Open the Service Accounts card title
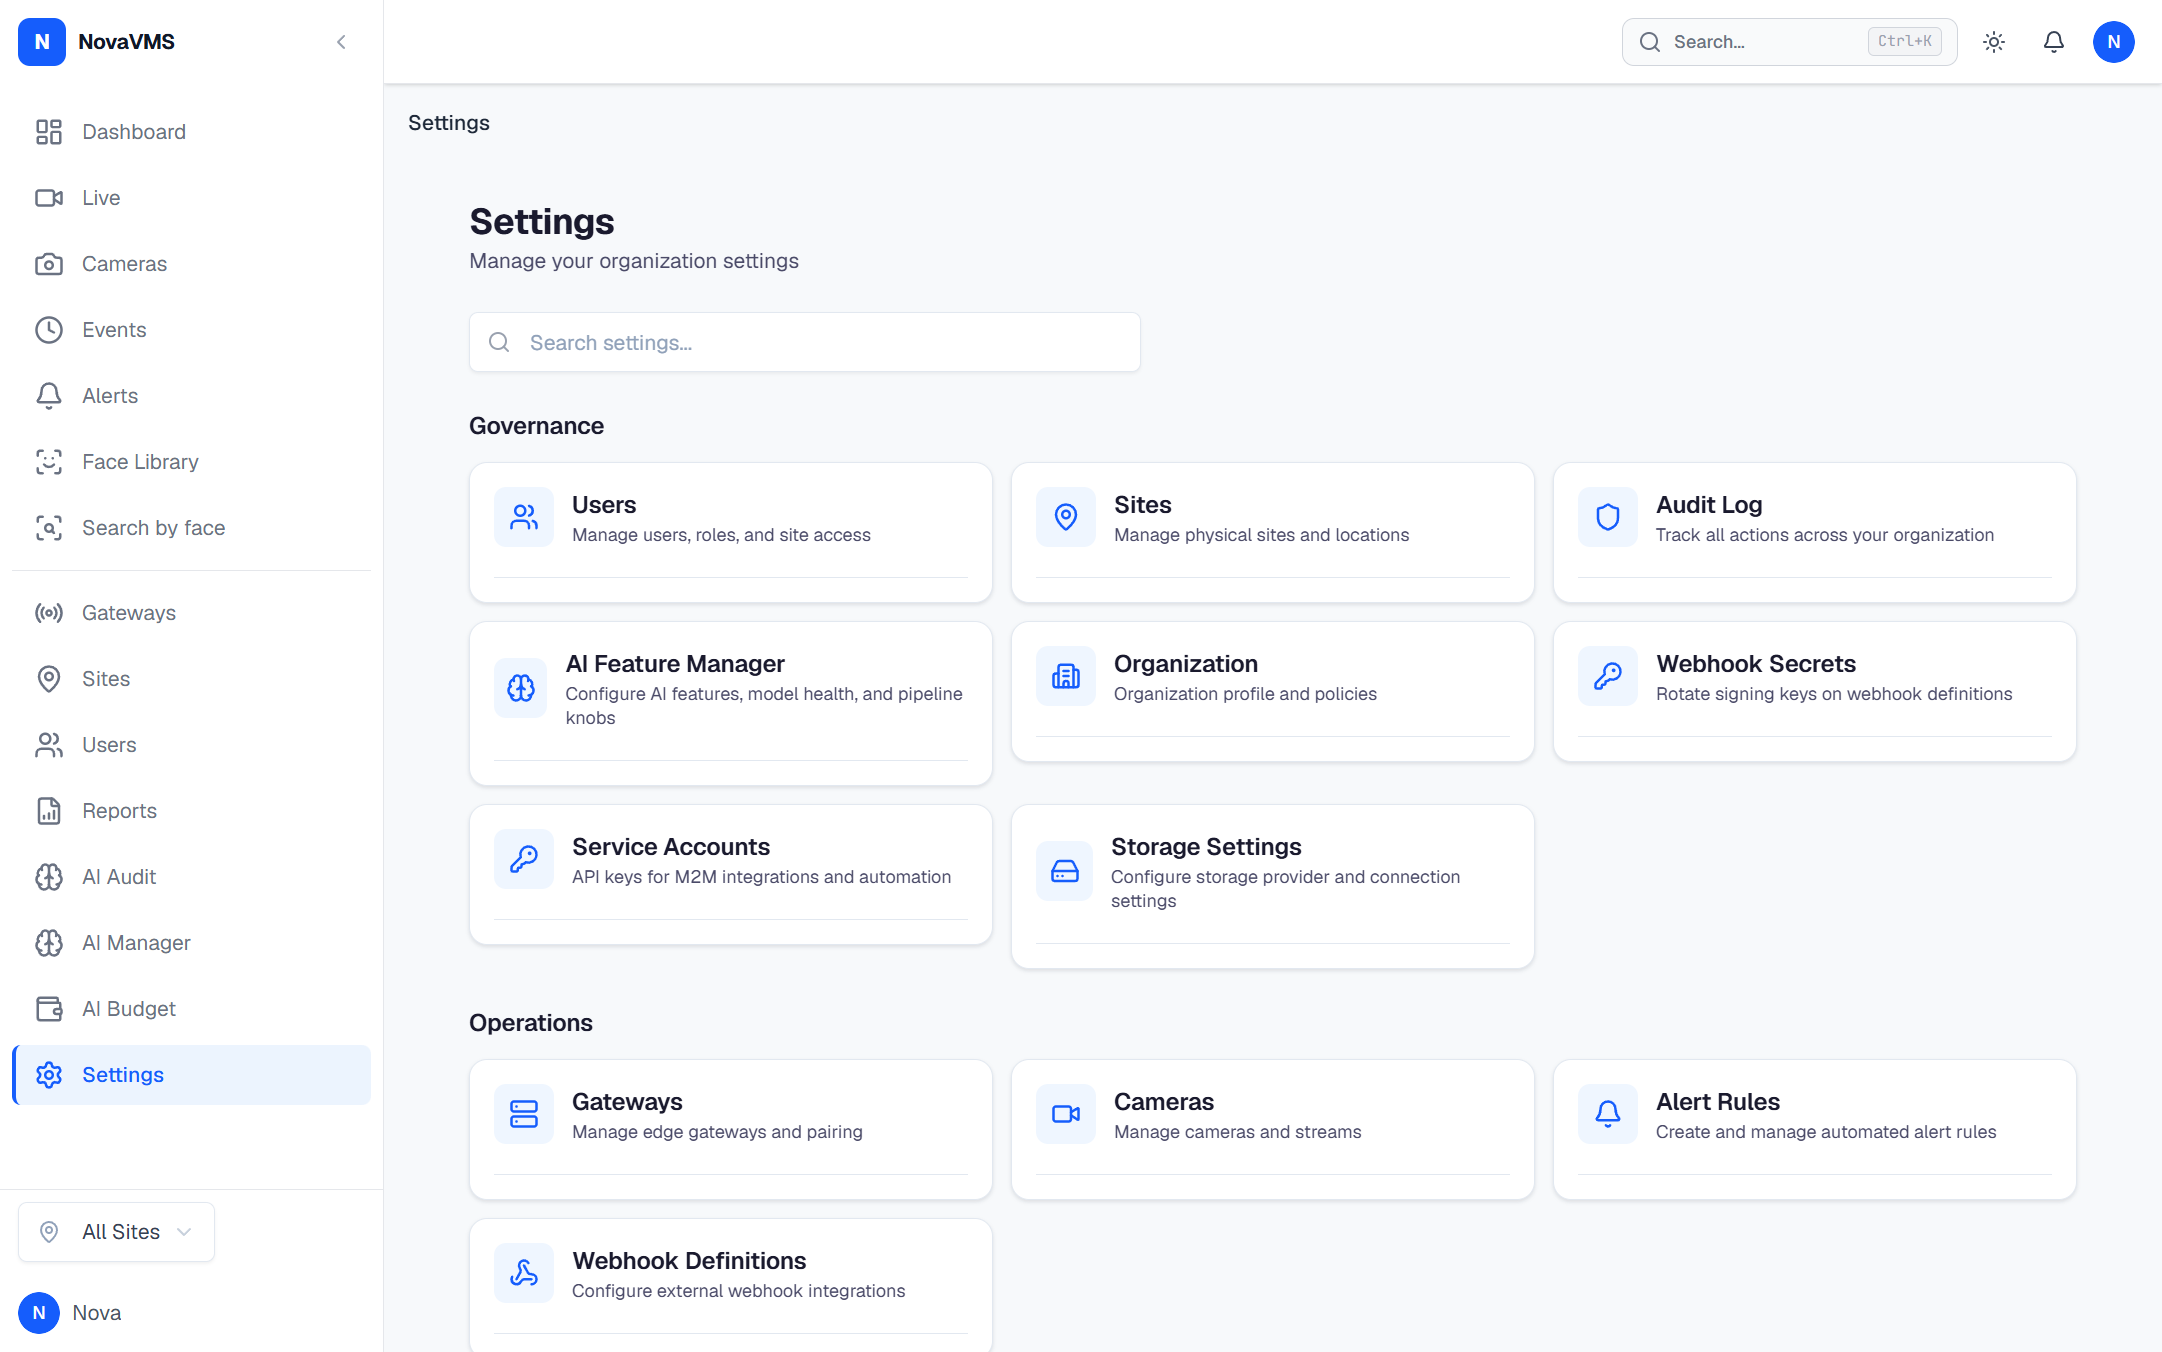The height and width of the screenshot is (1352, 2162). tap(671, 847)
